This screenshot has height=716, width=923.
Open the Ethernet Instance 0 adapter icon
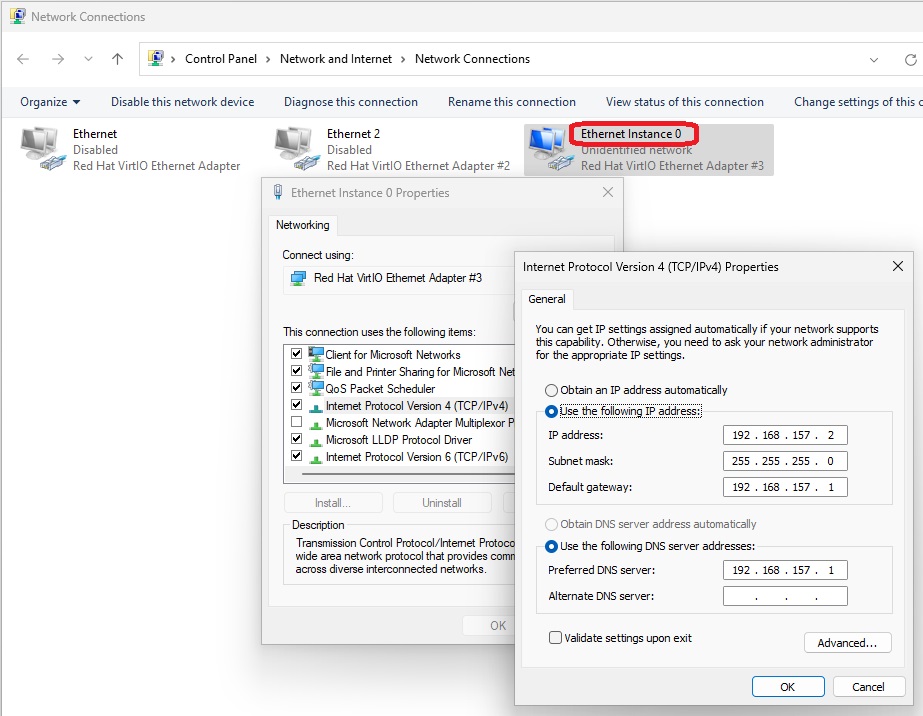pyautogui.click(x=548, y=145)
